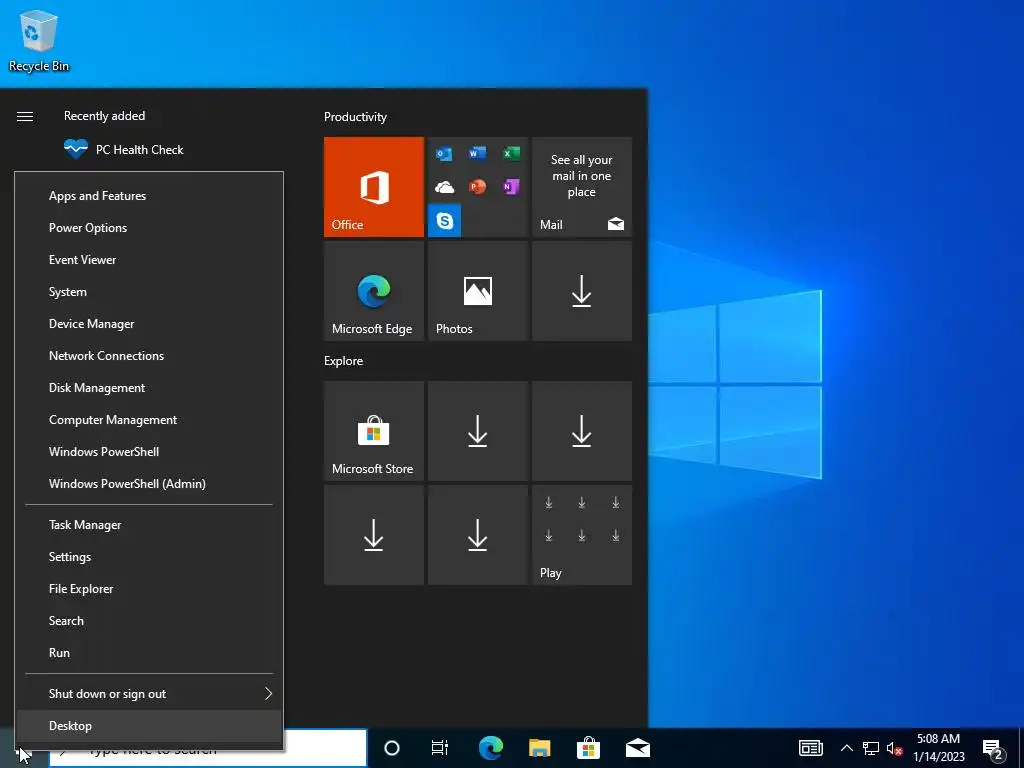Expand the Start menu hamburger button
Viewport: 1024px width, 768px height.
25,116
